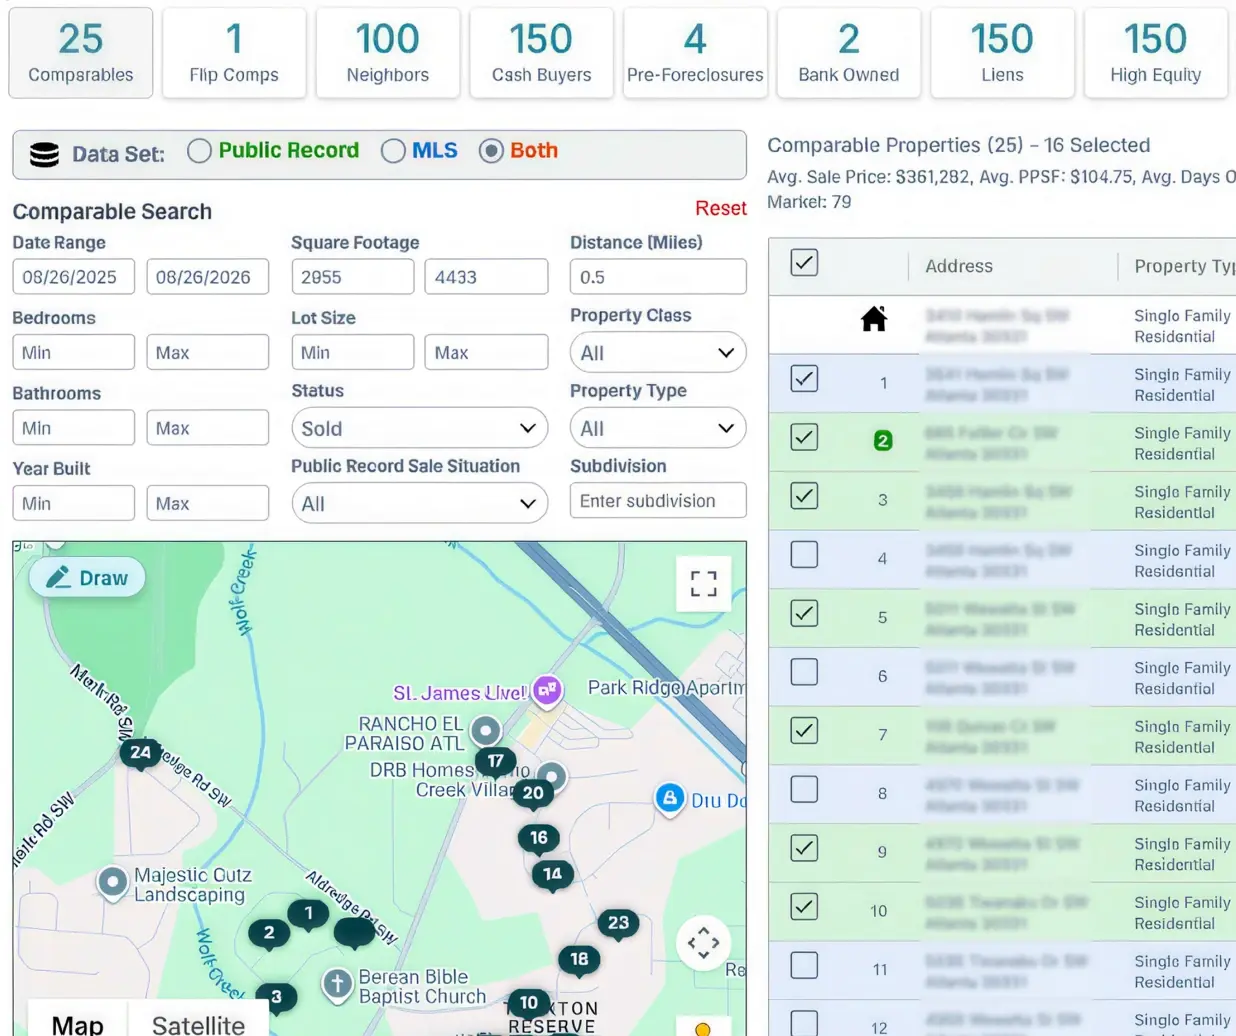
Task: Click the subject property house icon
Action: (x=874, y=319)
